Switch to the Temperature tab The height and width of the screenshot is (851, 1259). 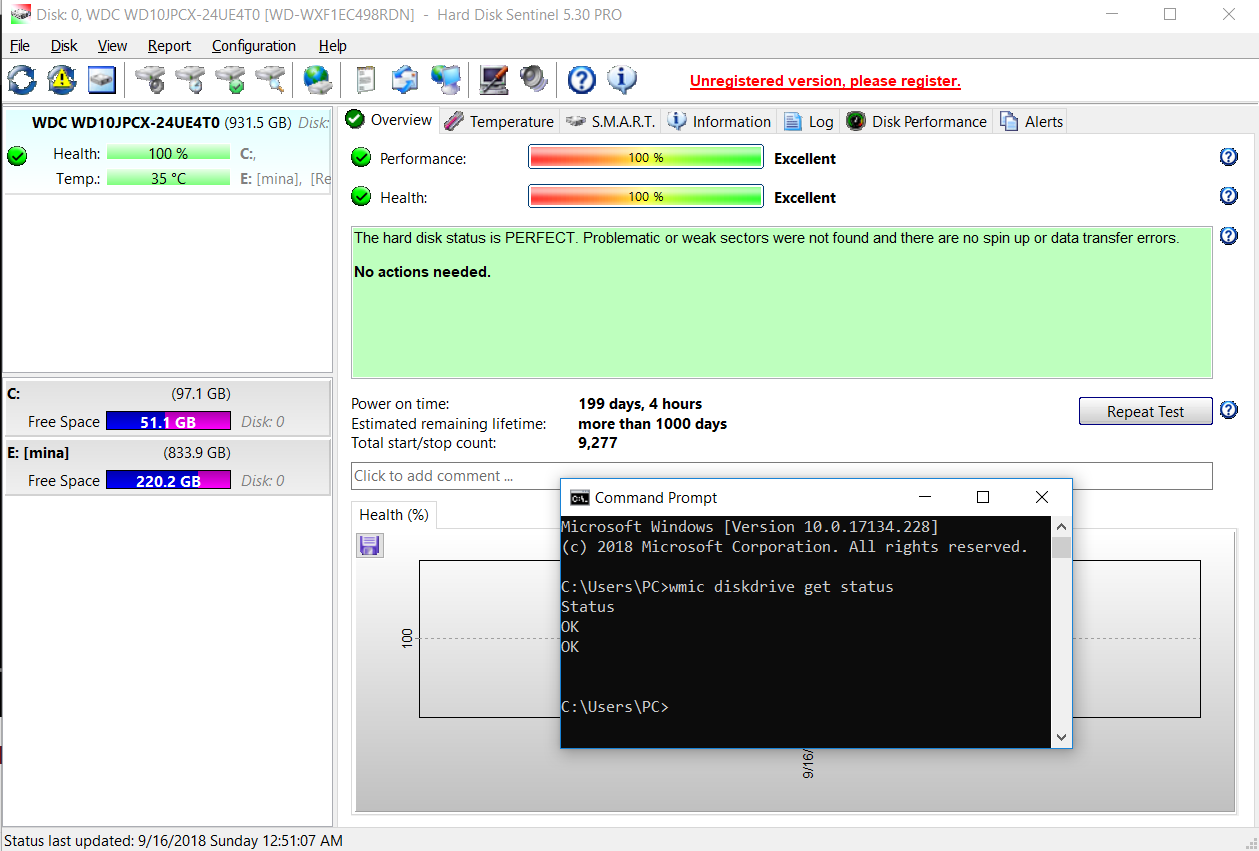pyautogui.click(x=499, y=121)
